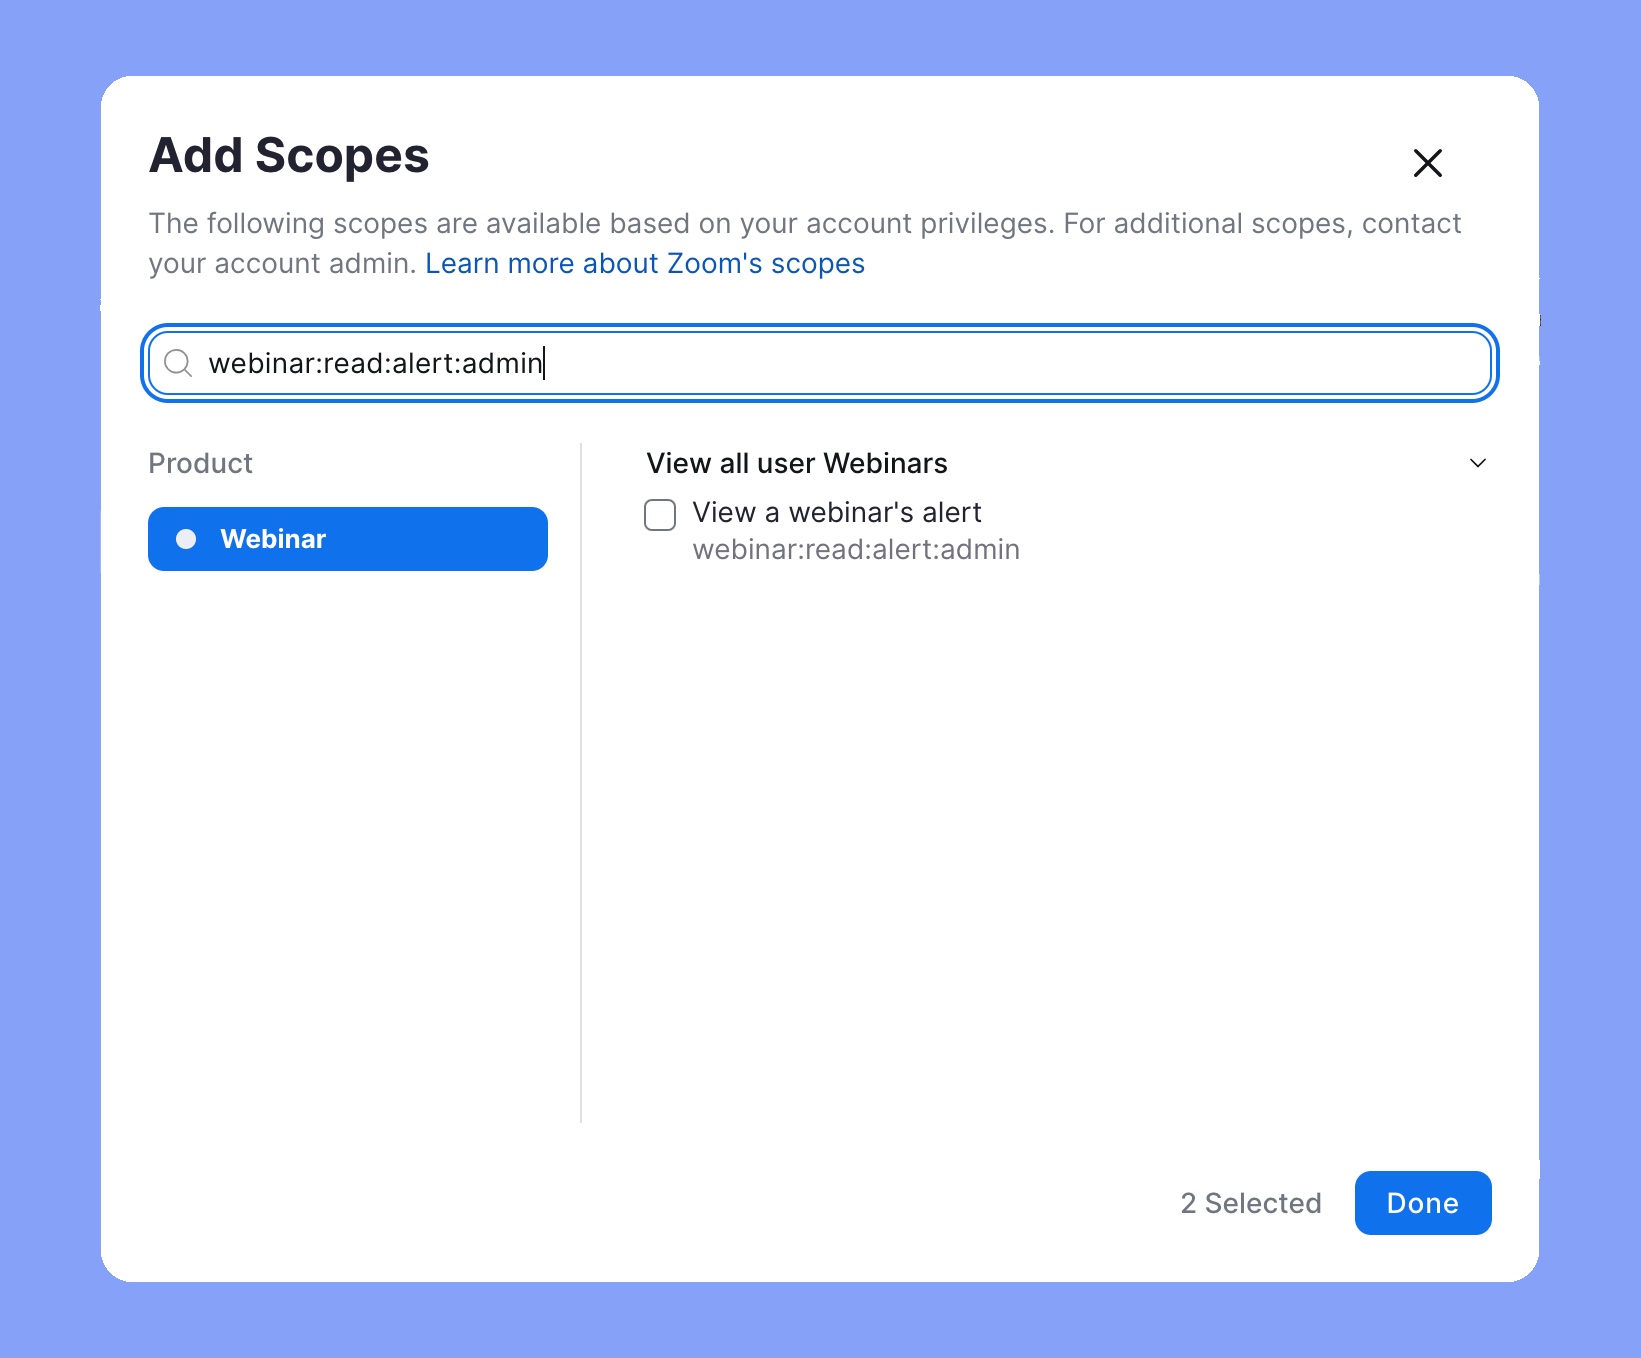This screenshot has width=1641, height=1358.
Task: Open Learn more about Zoom's scopes
Action: [x=644, y=263]
